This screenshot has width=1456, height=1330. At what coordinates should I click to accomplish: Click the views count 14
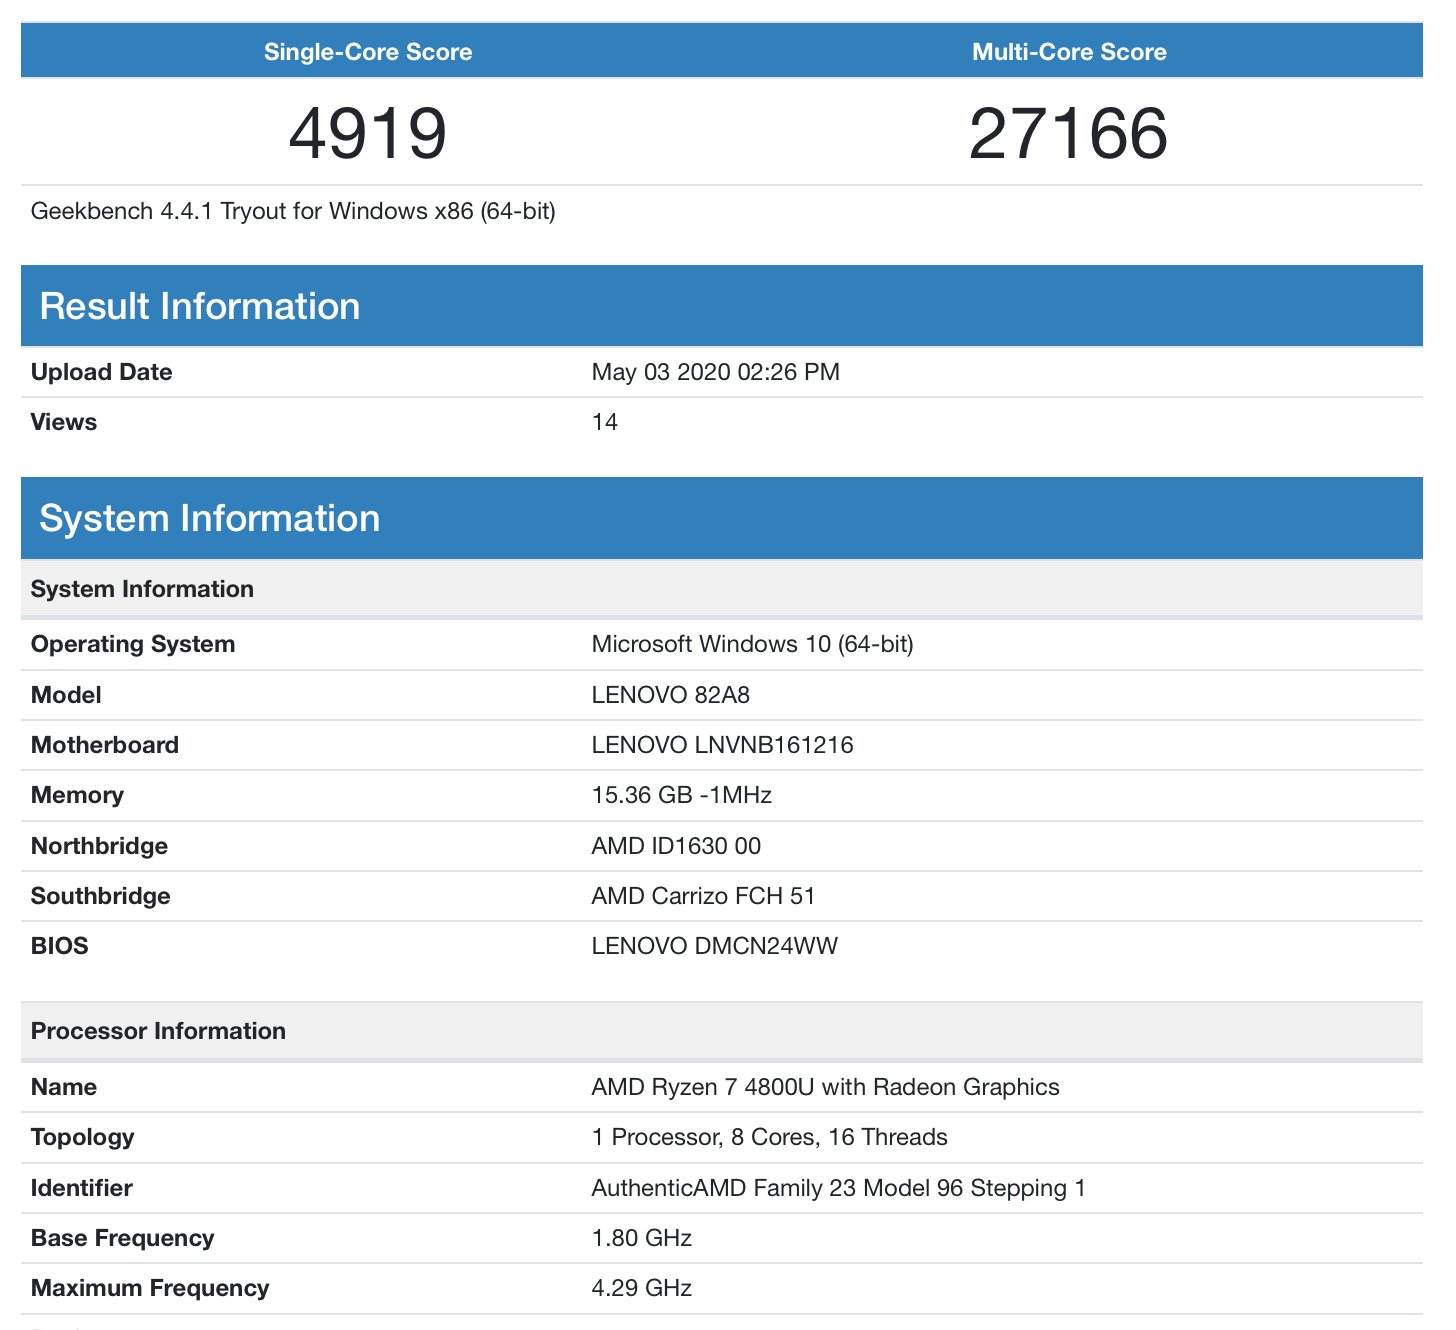tap(605, 422)
